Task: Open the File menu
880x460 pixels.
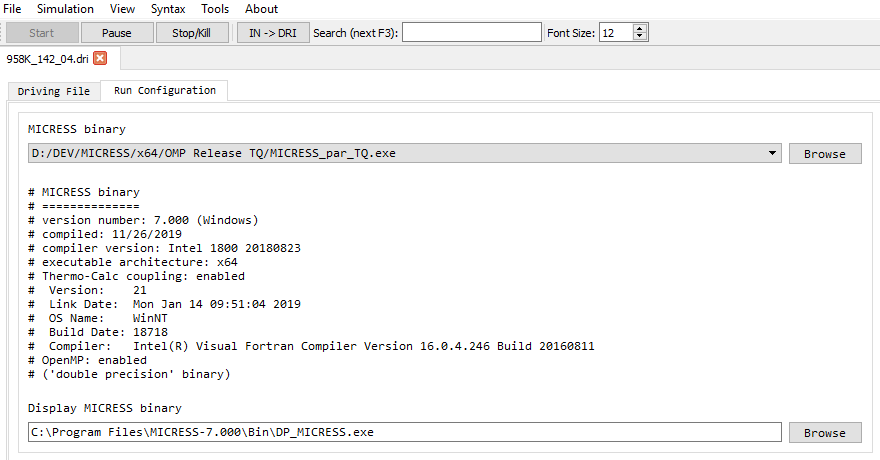Action: tap(13, 9)
